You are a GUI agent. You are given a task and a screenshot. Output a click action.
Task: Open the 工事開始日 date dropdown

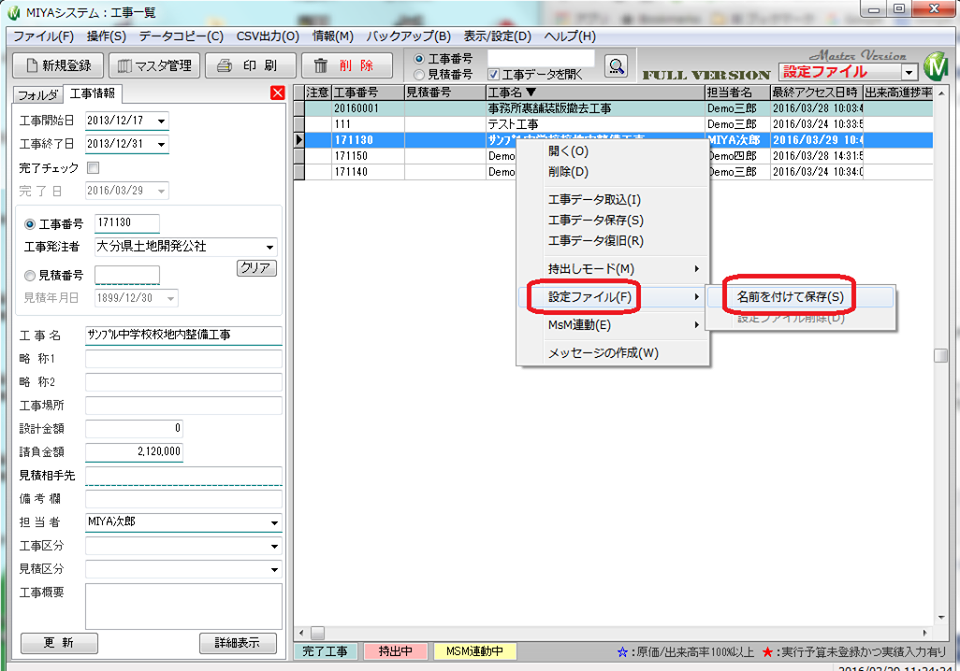click(x=161, y=121)
